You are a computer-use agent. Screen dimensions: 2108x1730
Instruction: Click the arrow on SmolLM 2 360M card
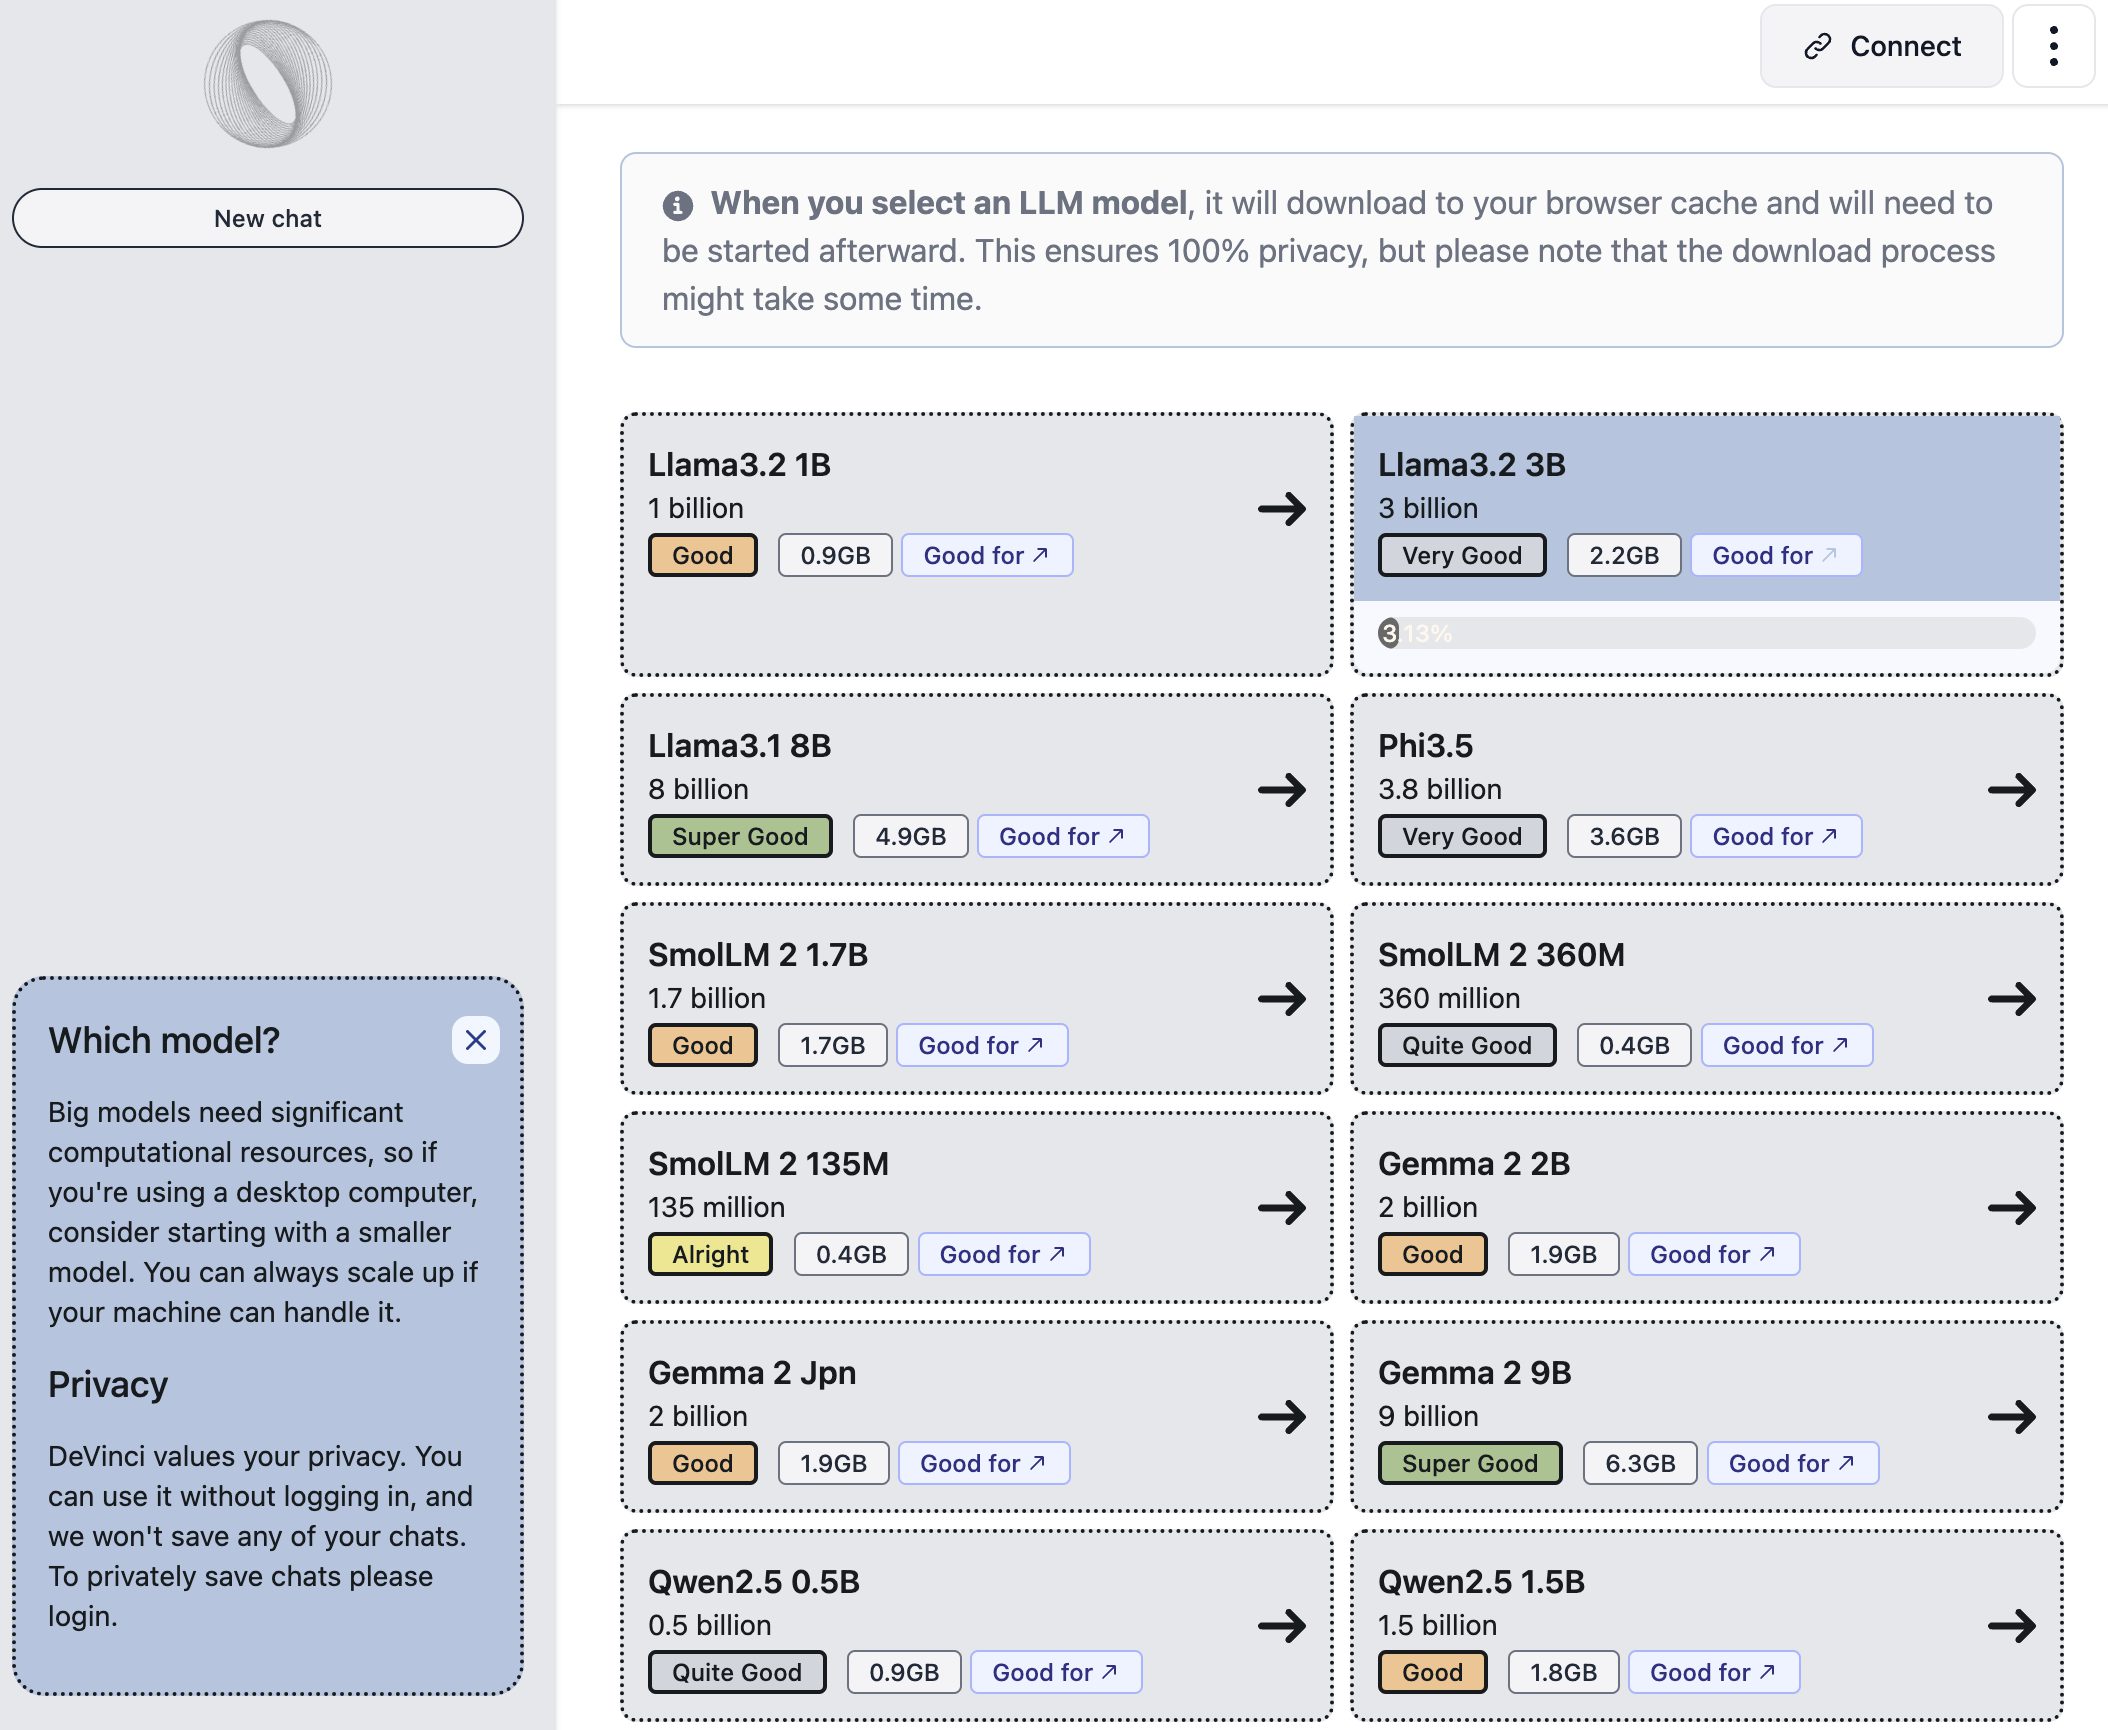click(2011, 998)
